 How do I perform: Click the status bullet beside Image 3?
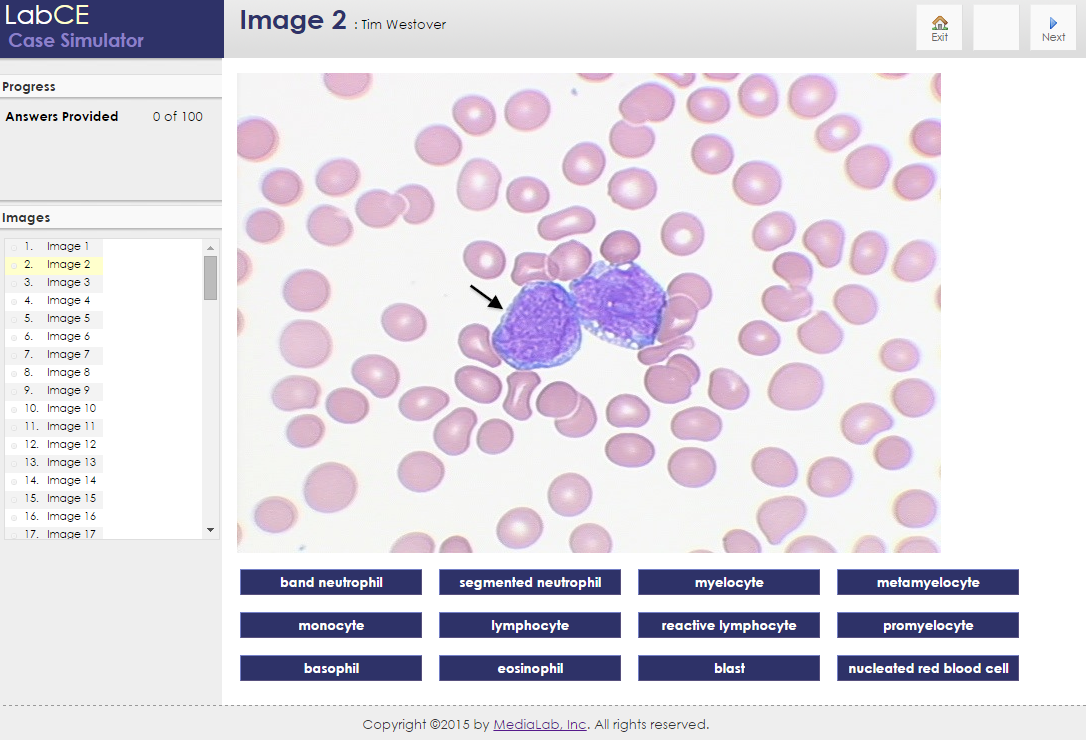pyautogui.click(x=14, y=283)
